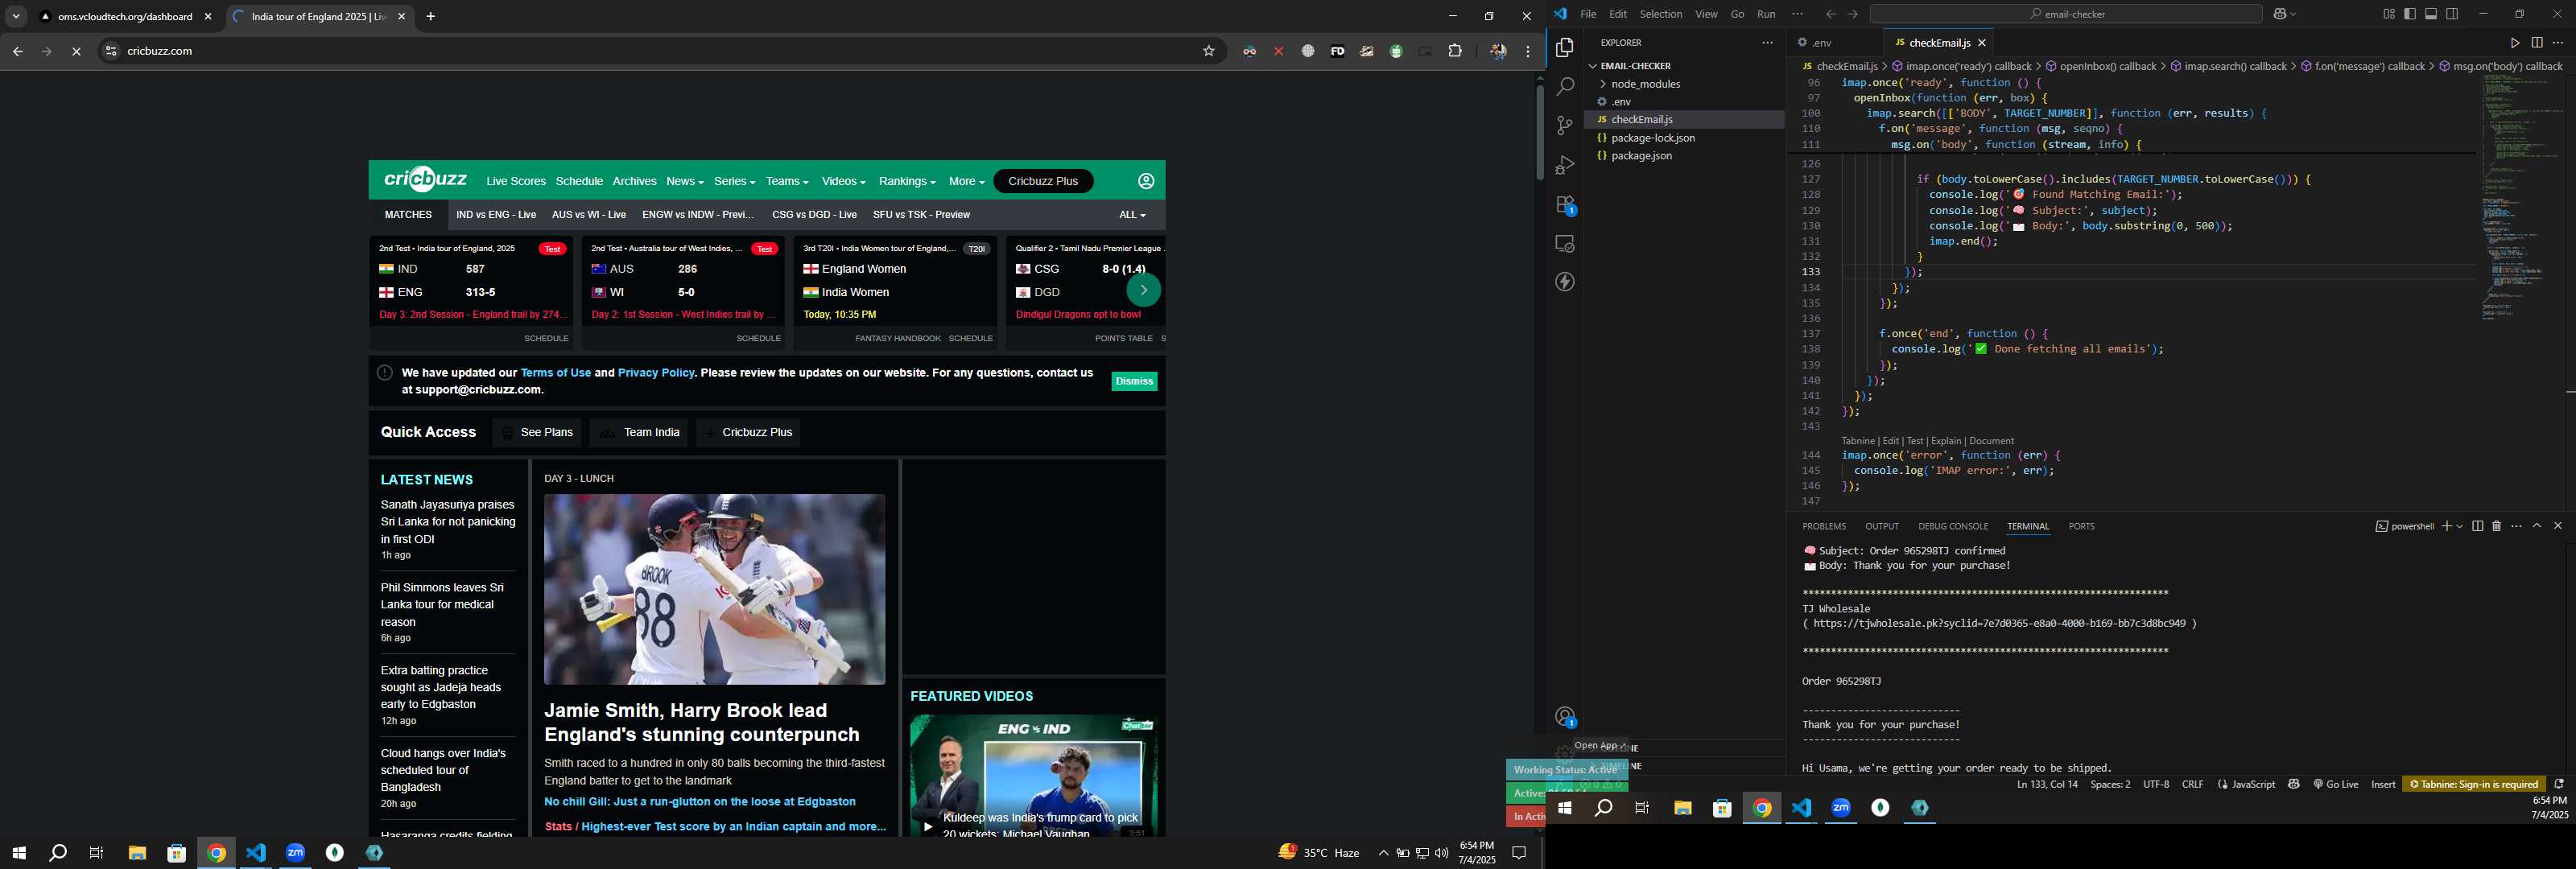Click See Plans in Quick Access

[537, 432]
